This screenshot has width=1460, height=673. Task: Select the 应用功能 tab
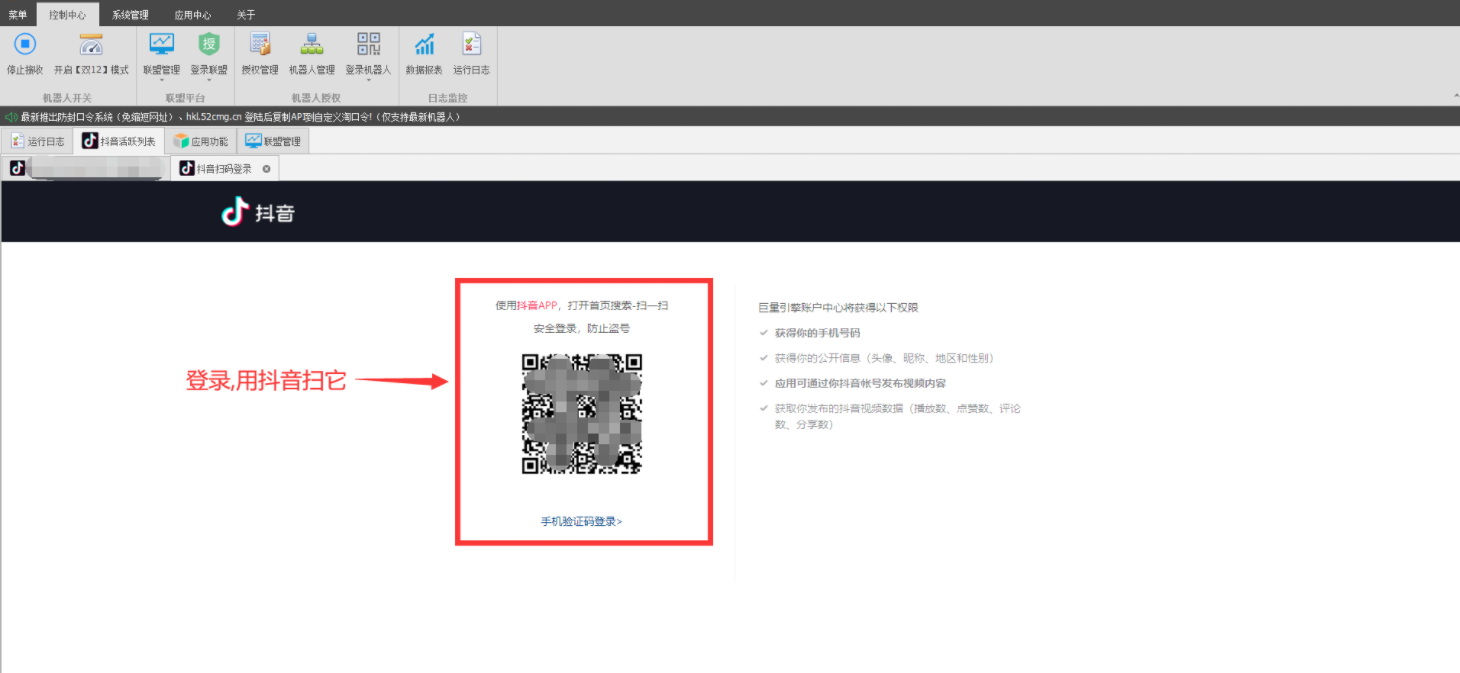tap(201, 142)
